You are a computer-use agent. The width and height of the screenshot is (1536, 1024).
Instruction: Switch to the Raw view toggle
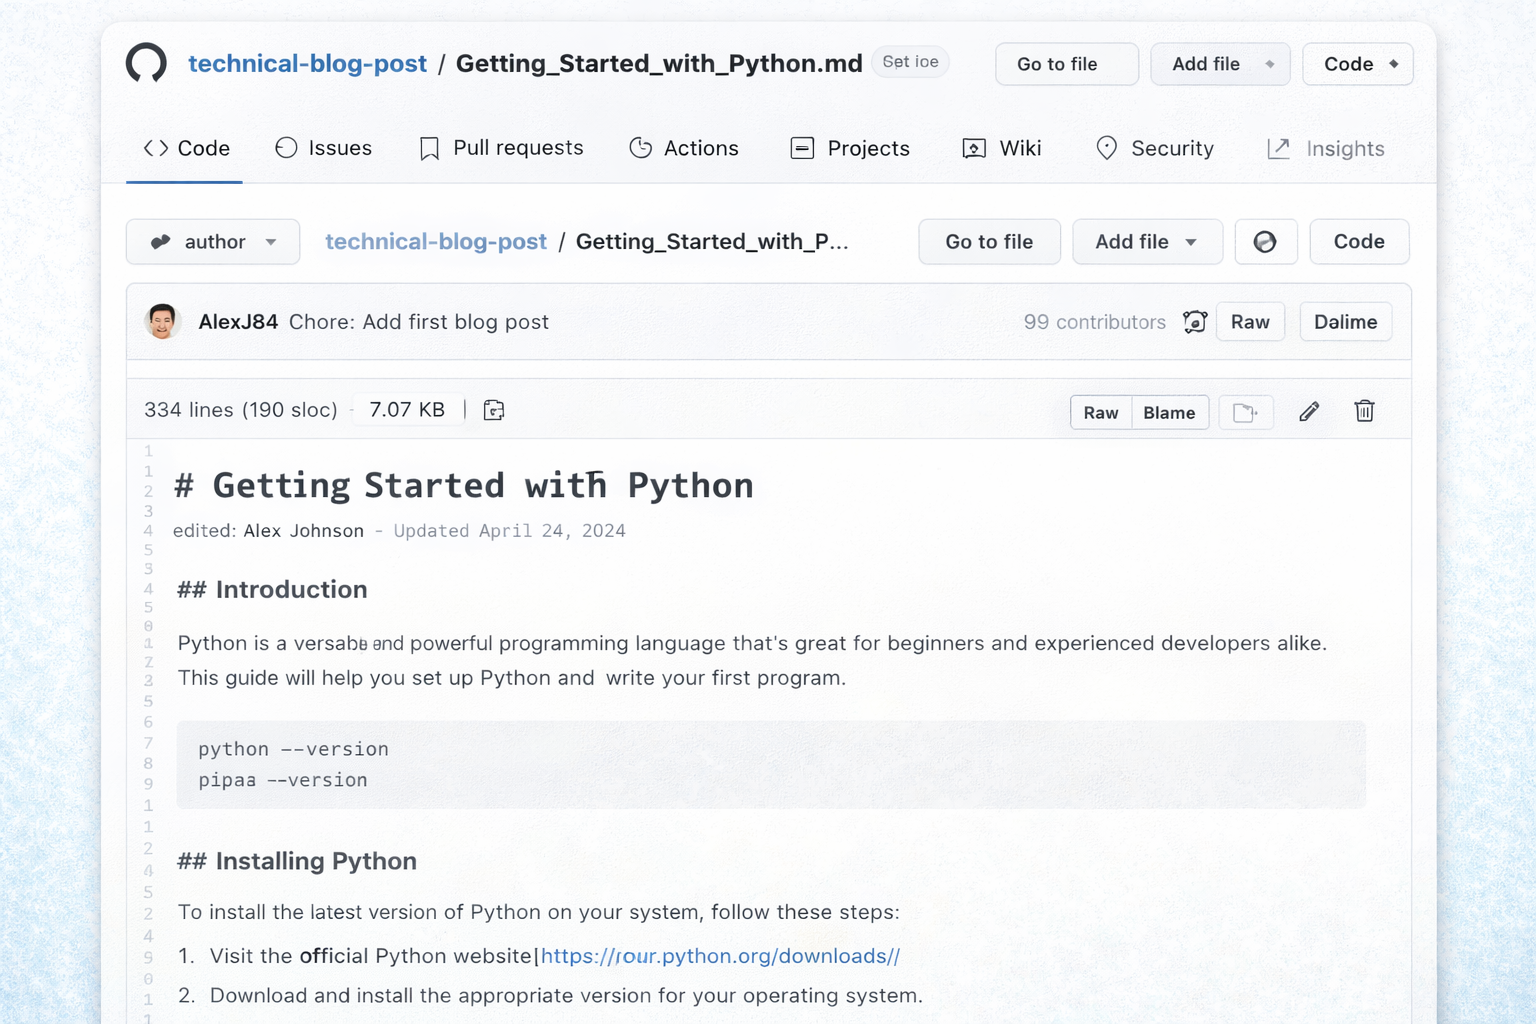point(1100,412)
